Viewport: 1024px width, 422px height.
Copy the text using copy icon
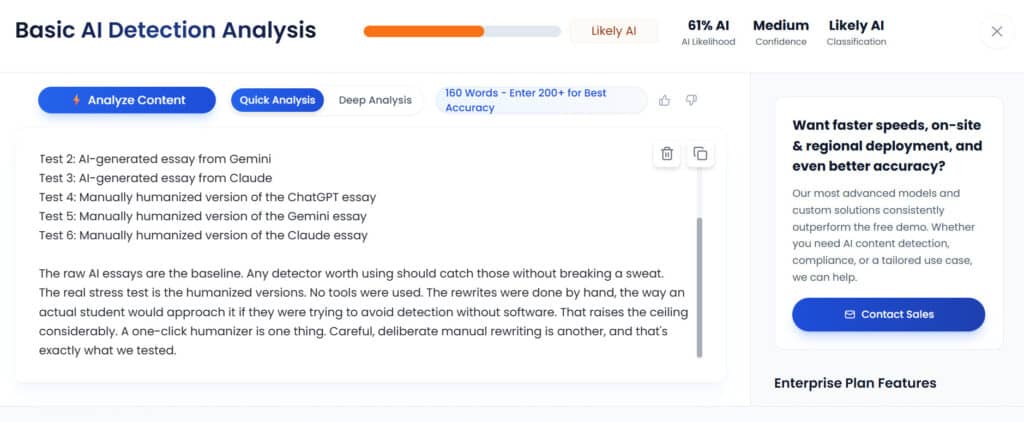(x=700, y=153)
